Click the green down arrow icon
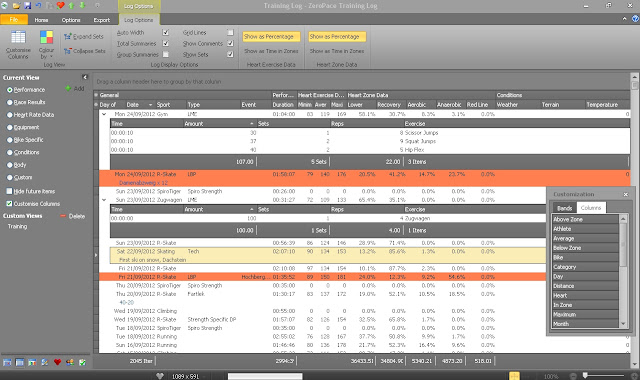 [82, 5]
